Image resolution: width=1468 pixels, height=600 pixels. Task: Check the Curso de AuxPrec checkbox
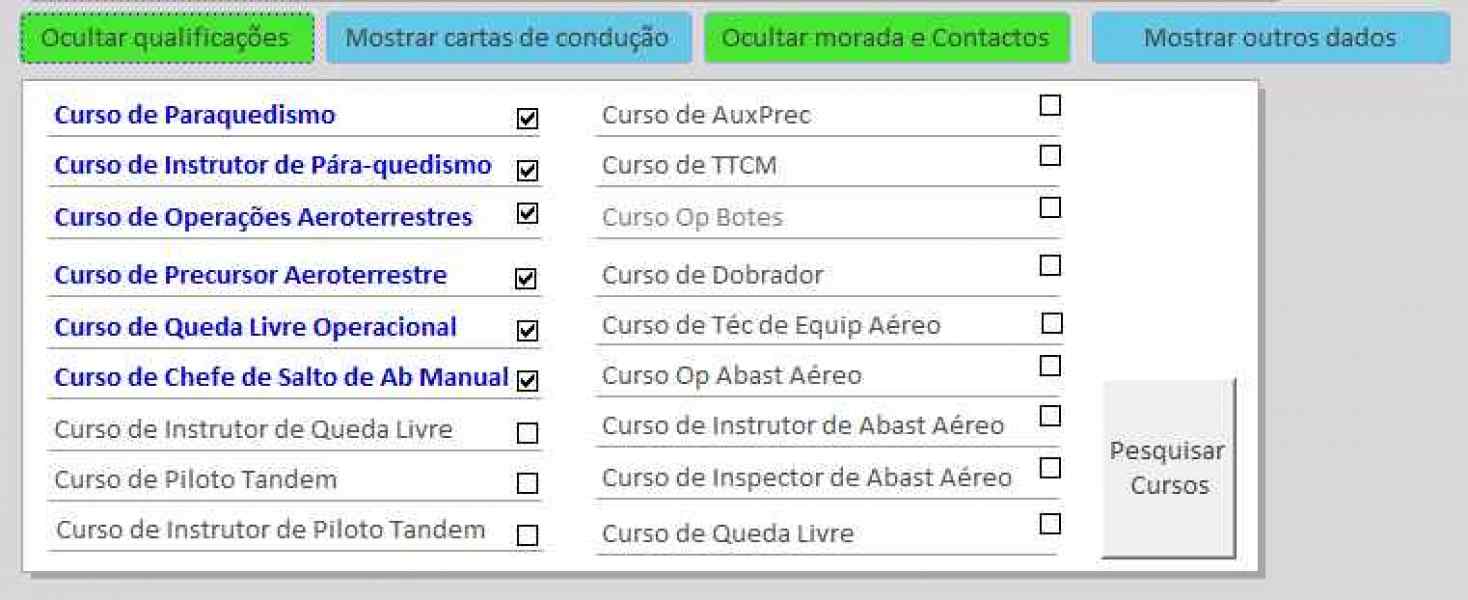coord(1050,105)
